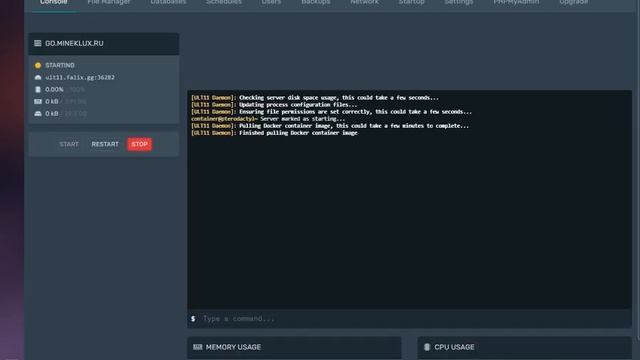
Task: Open the File Manager tab
Action: pos(109,2)
